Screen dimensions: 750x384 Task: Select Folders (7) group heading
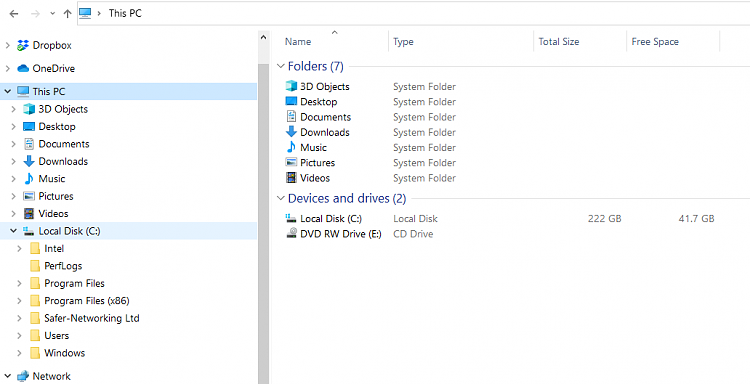pyautogui.click(x=316, y=66)
